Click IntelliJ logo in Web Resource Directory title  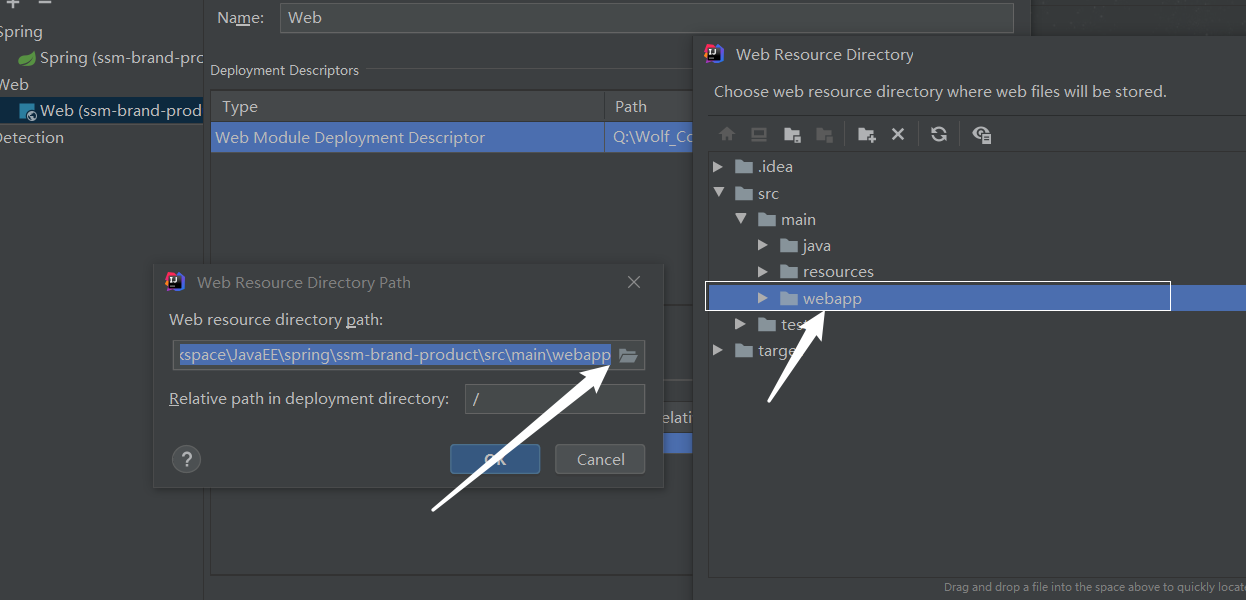(x=714, y=54)
